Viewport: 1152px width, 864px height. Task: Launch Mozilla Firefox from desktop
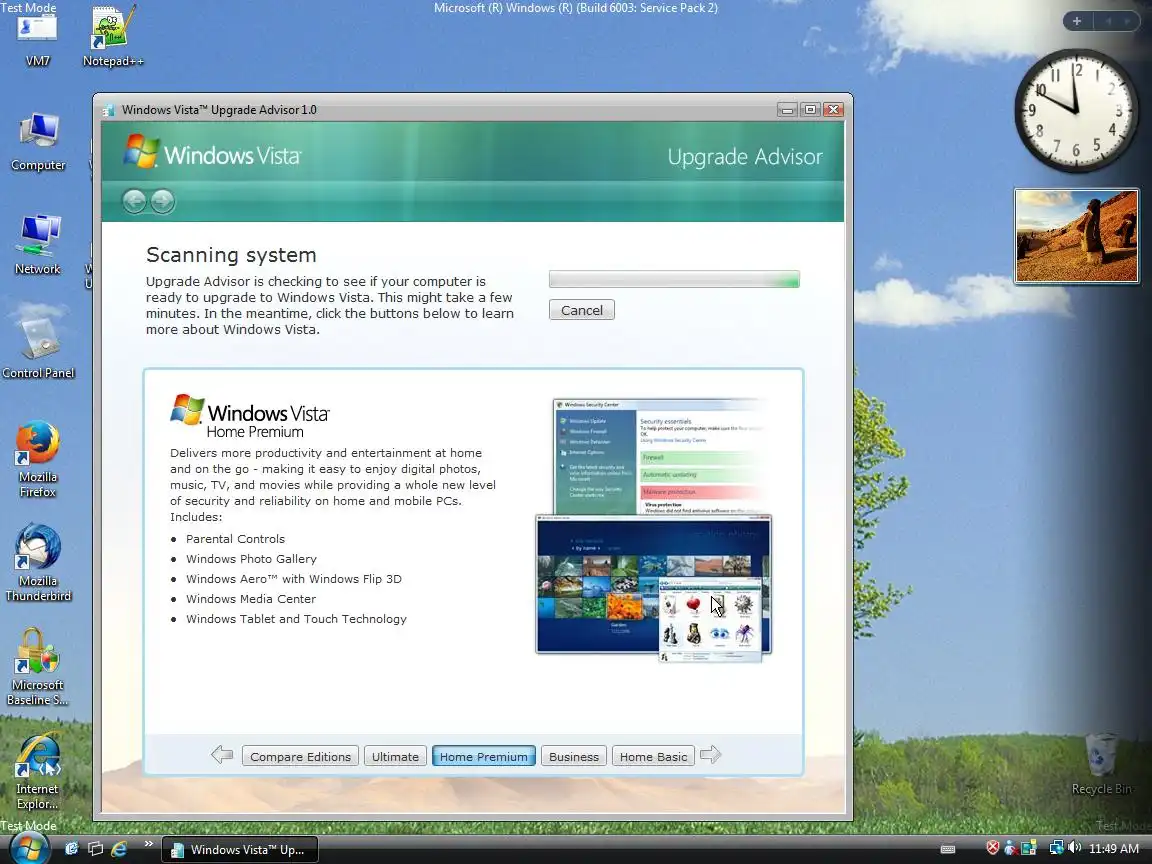coord(38,459)
